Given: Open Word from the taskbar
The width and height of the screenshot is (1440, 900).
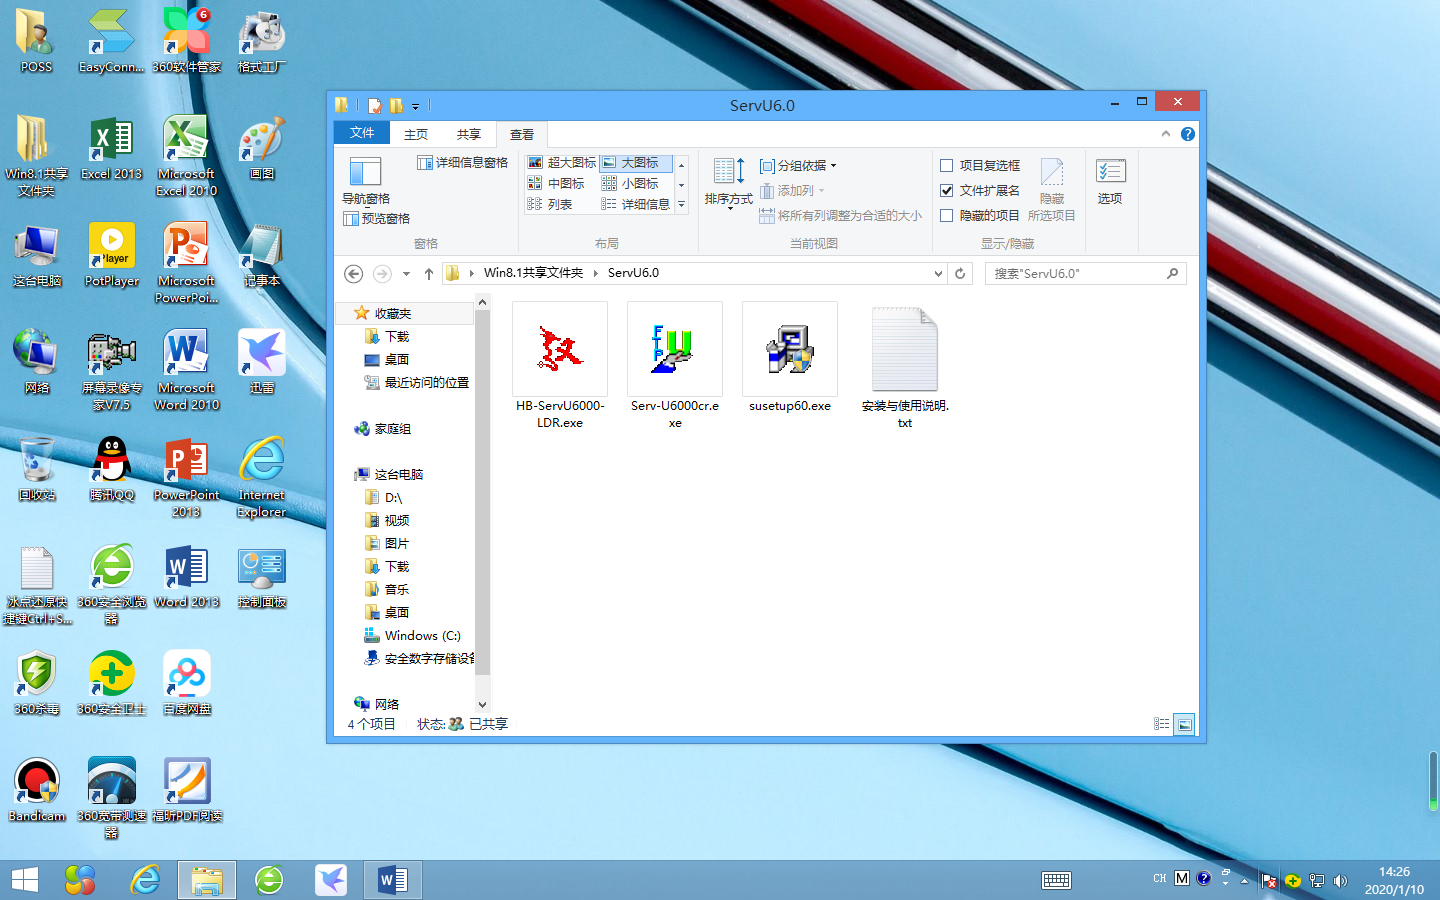Looking at the screenshot, I should coord(392,880).
